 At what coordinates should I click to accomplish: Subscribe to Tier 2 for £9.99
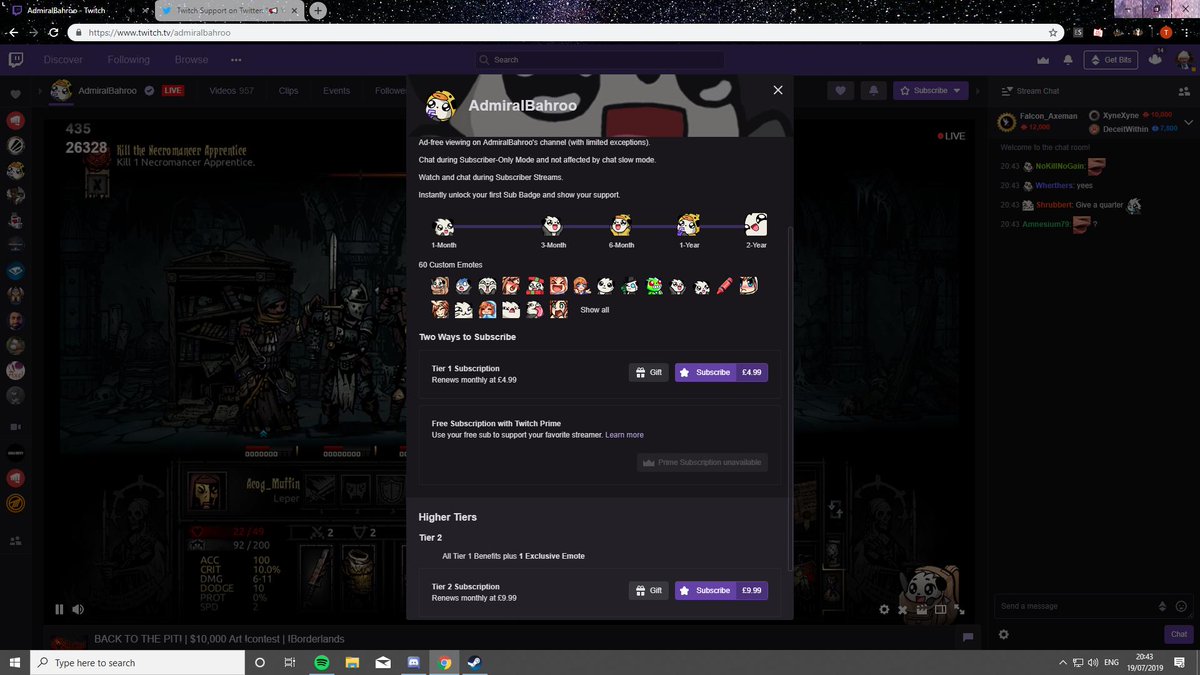[x=721, y=590]
